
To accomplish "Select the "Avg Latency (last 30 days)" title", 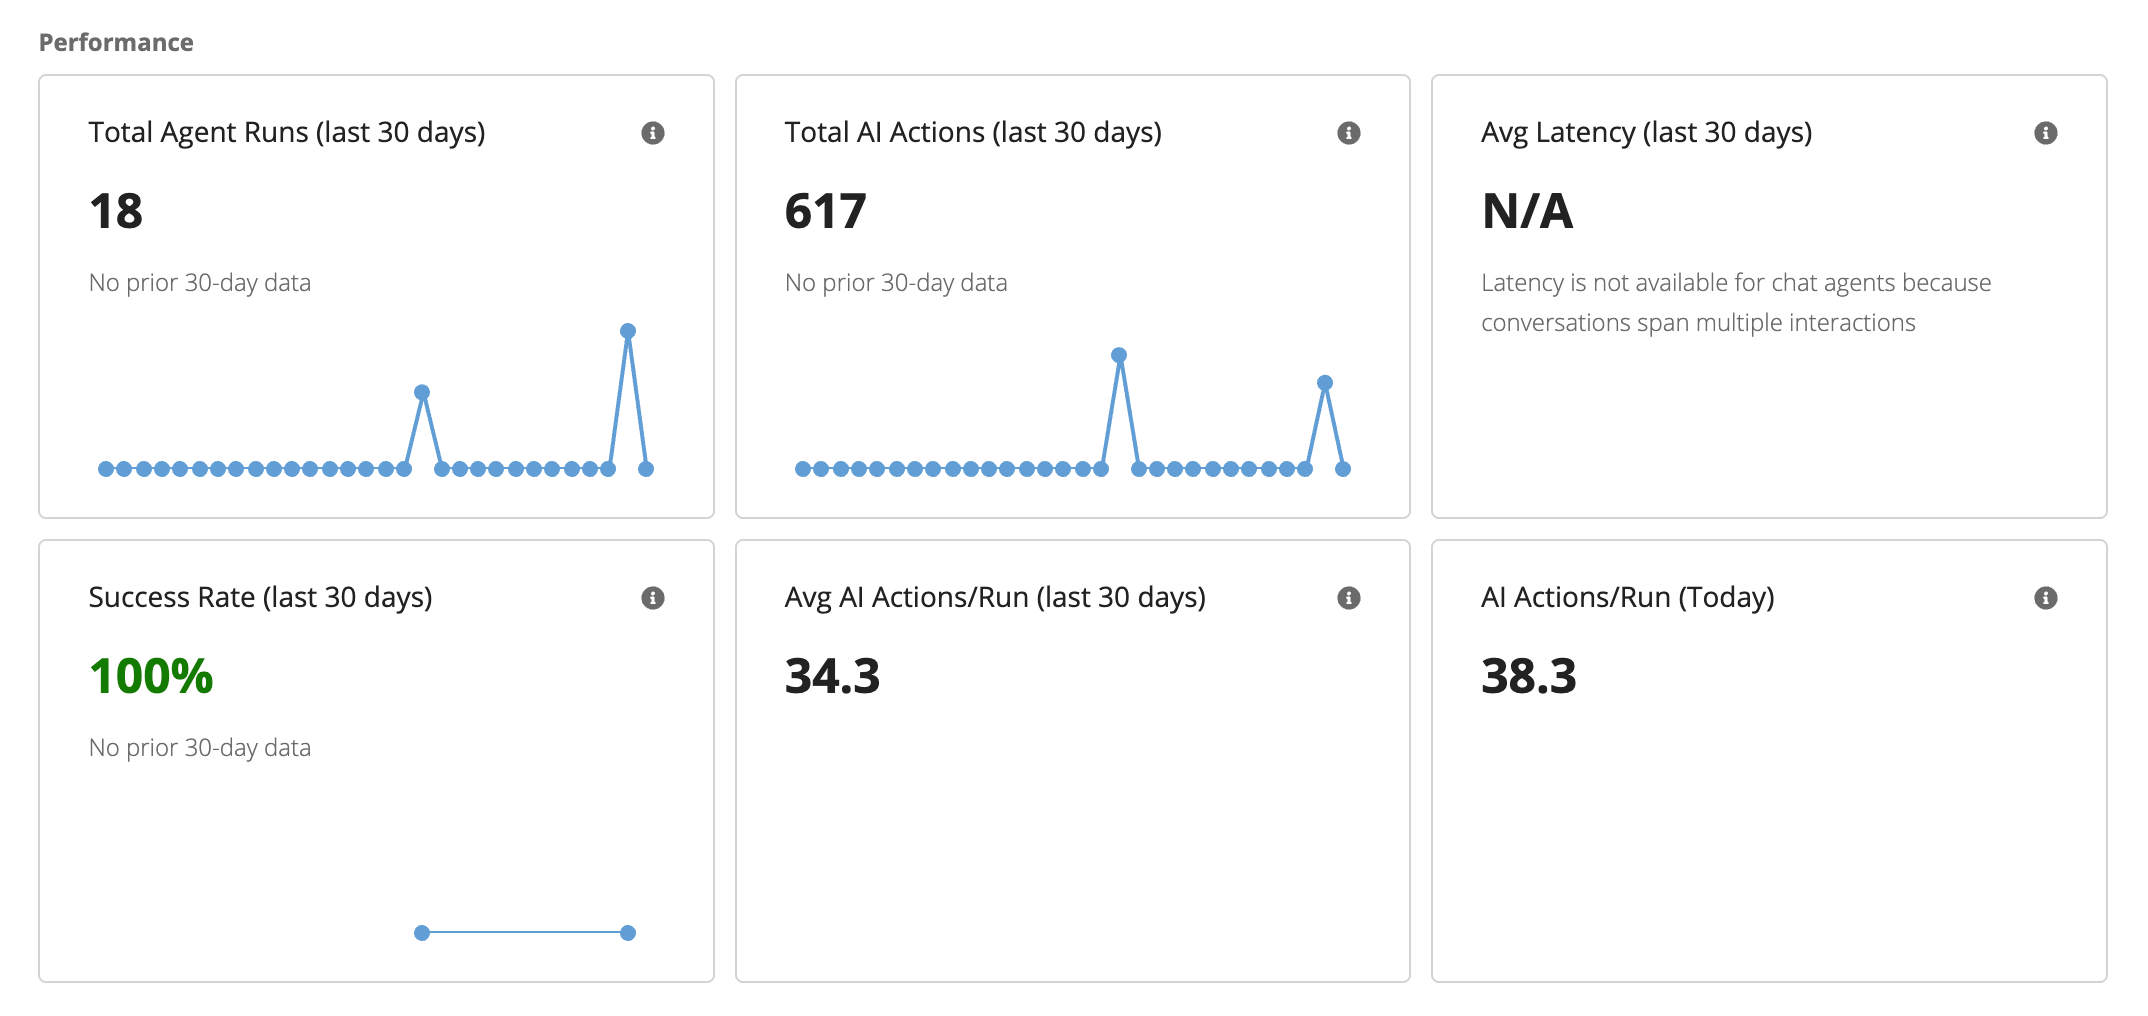I will [x=1647, y=132].
